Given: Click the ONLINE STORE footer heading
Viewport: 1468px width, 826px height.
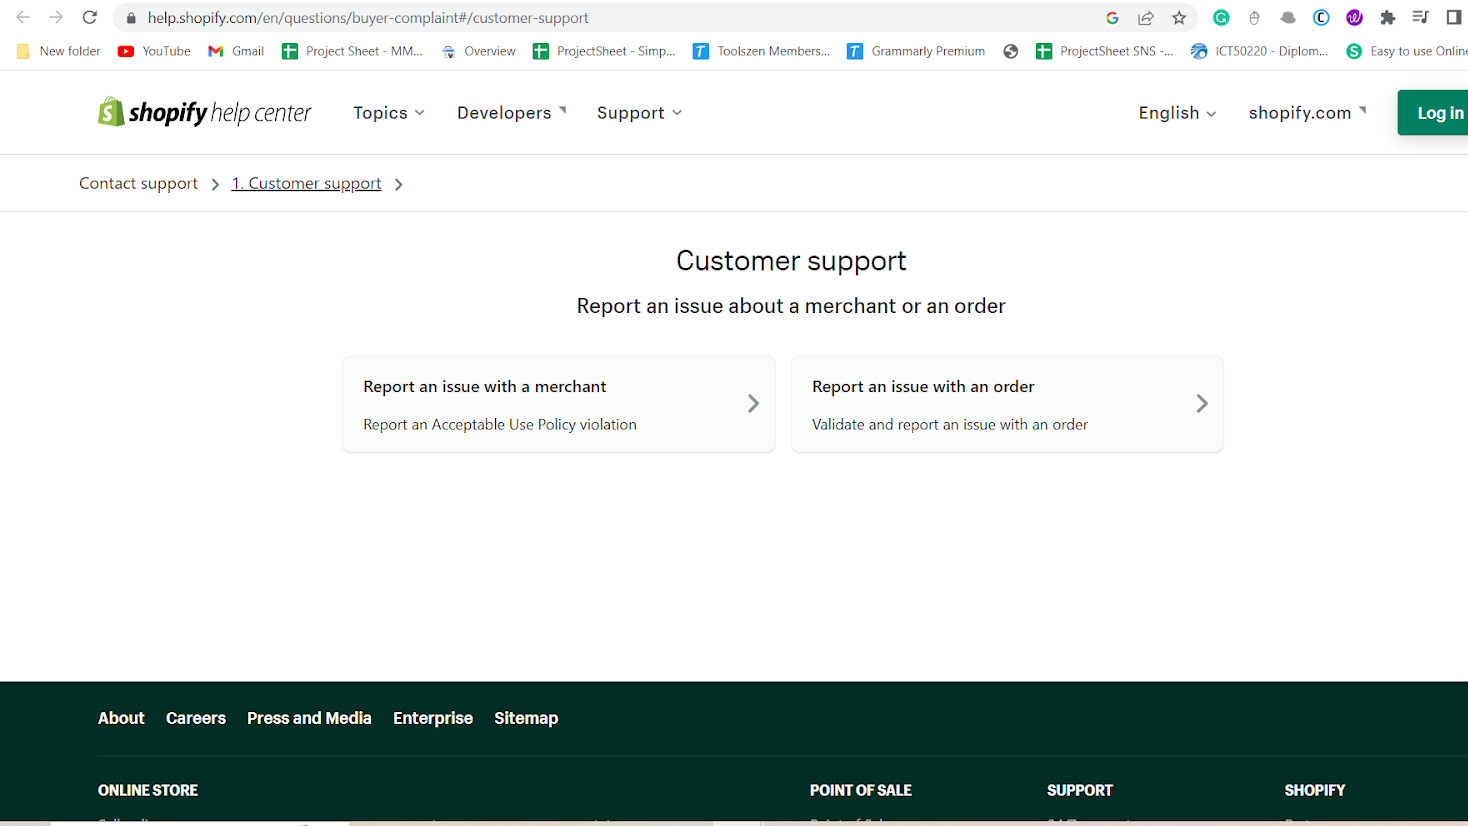Looking at the screenshot, I should 148,790.
